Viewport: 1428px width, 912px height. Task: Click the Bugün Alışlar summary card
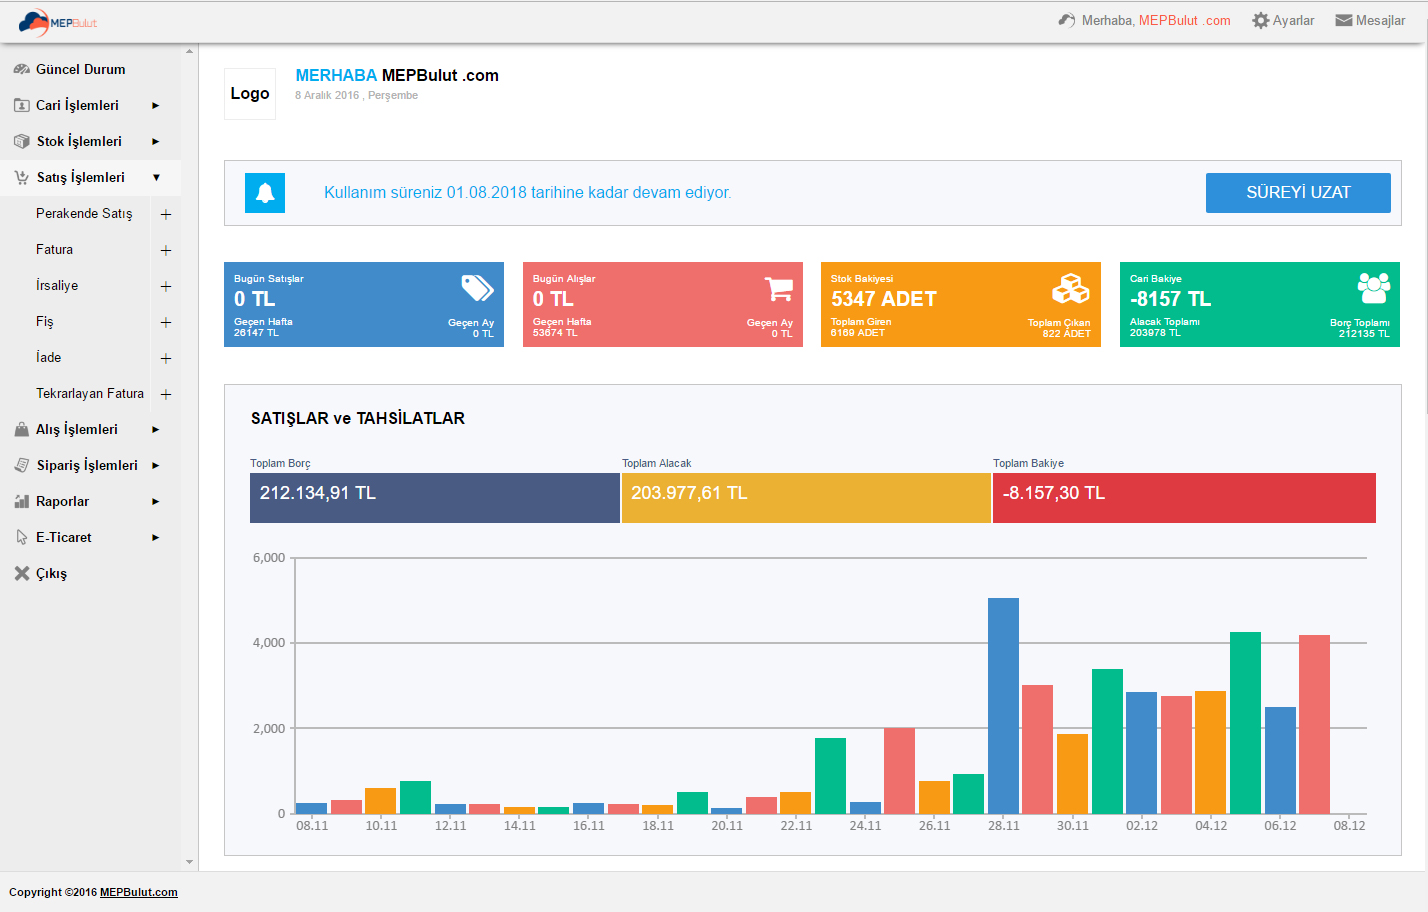tap(663, 305)
